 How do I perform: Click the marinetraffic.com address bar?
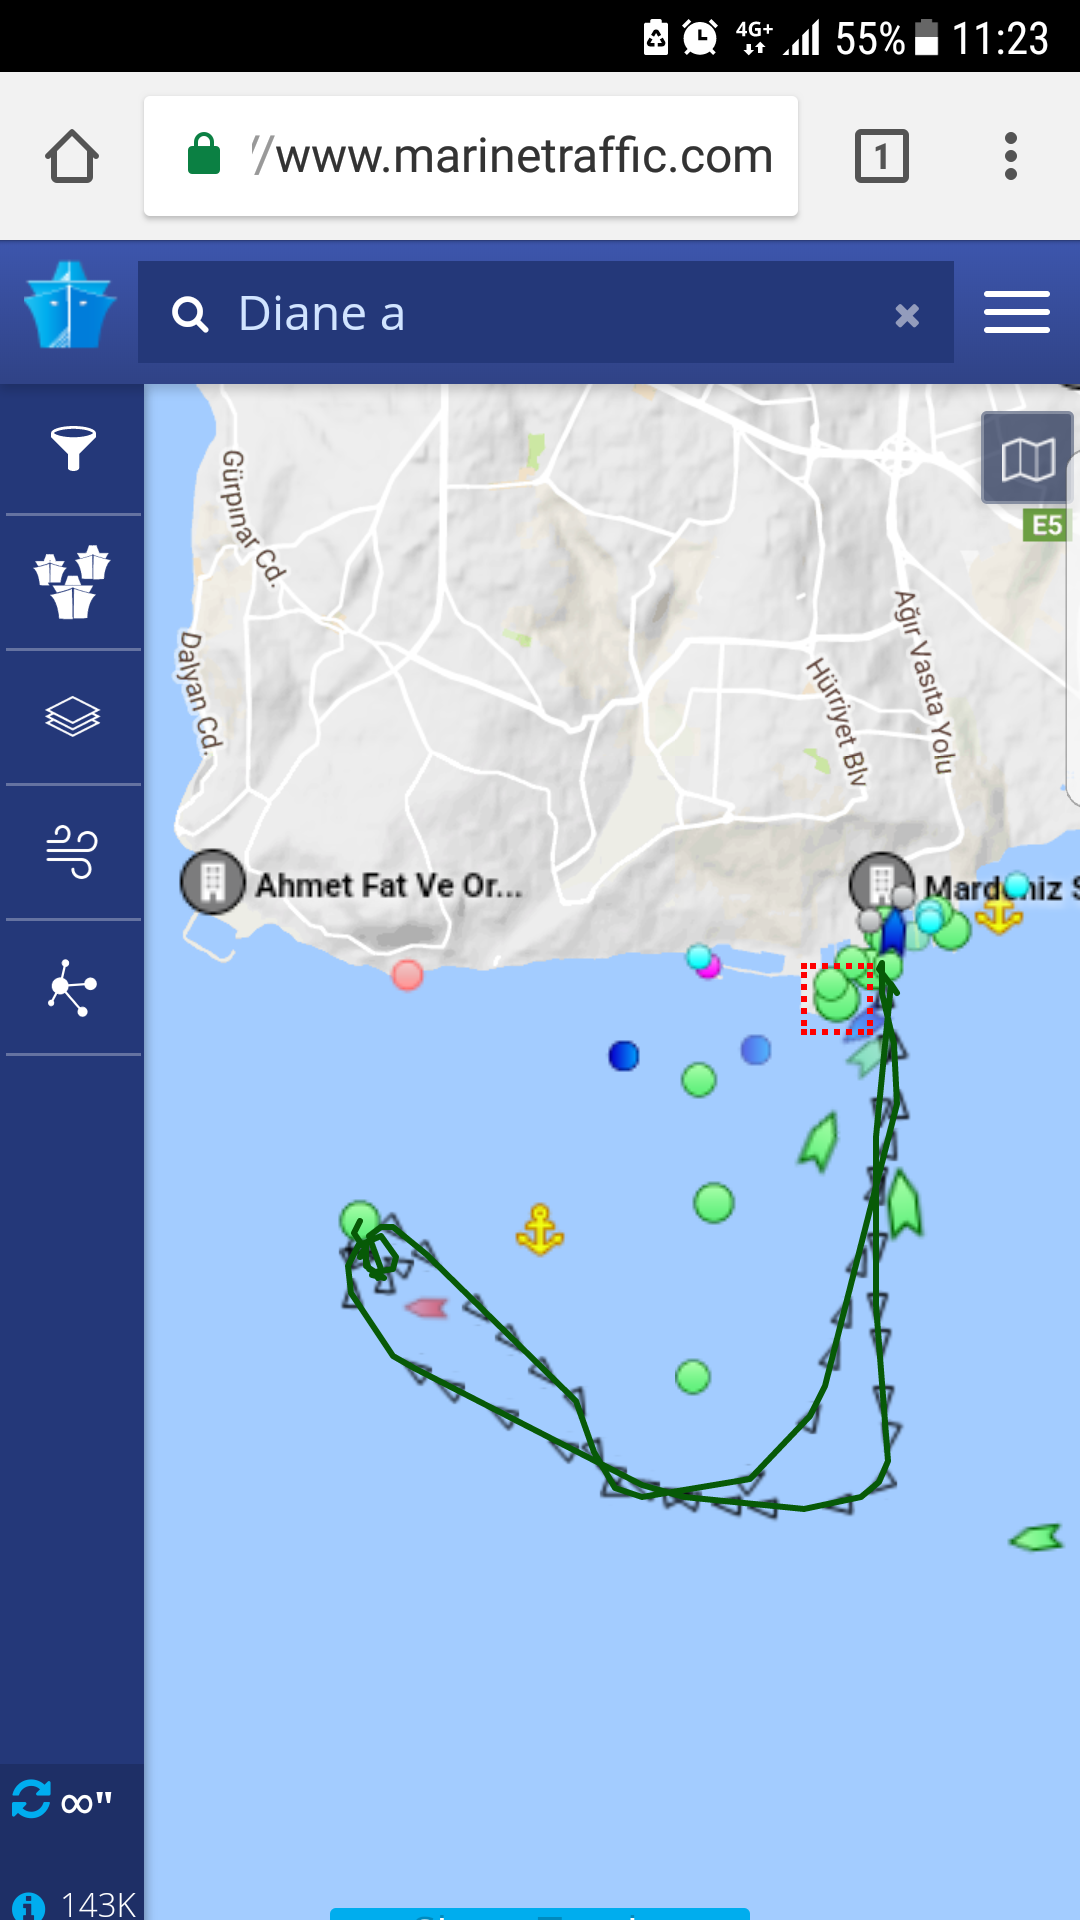tap(471, 156)
